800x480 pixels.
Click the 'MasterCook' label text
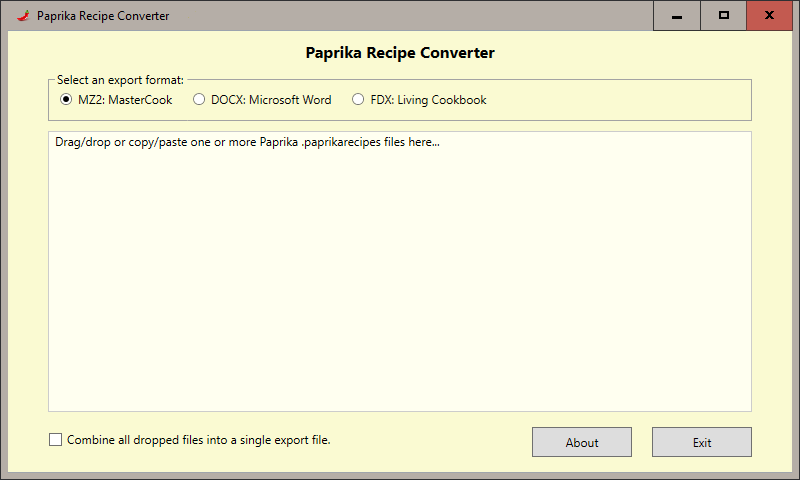[x=139, y=100]
